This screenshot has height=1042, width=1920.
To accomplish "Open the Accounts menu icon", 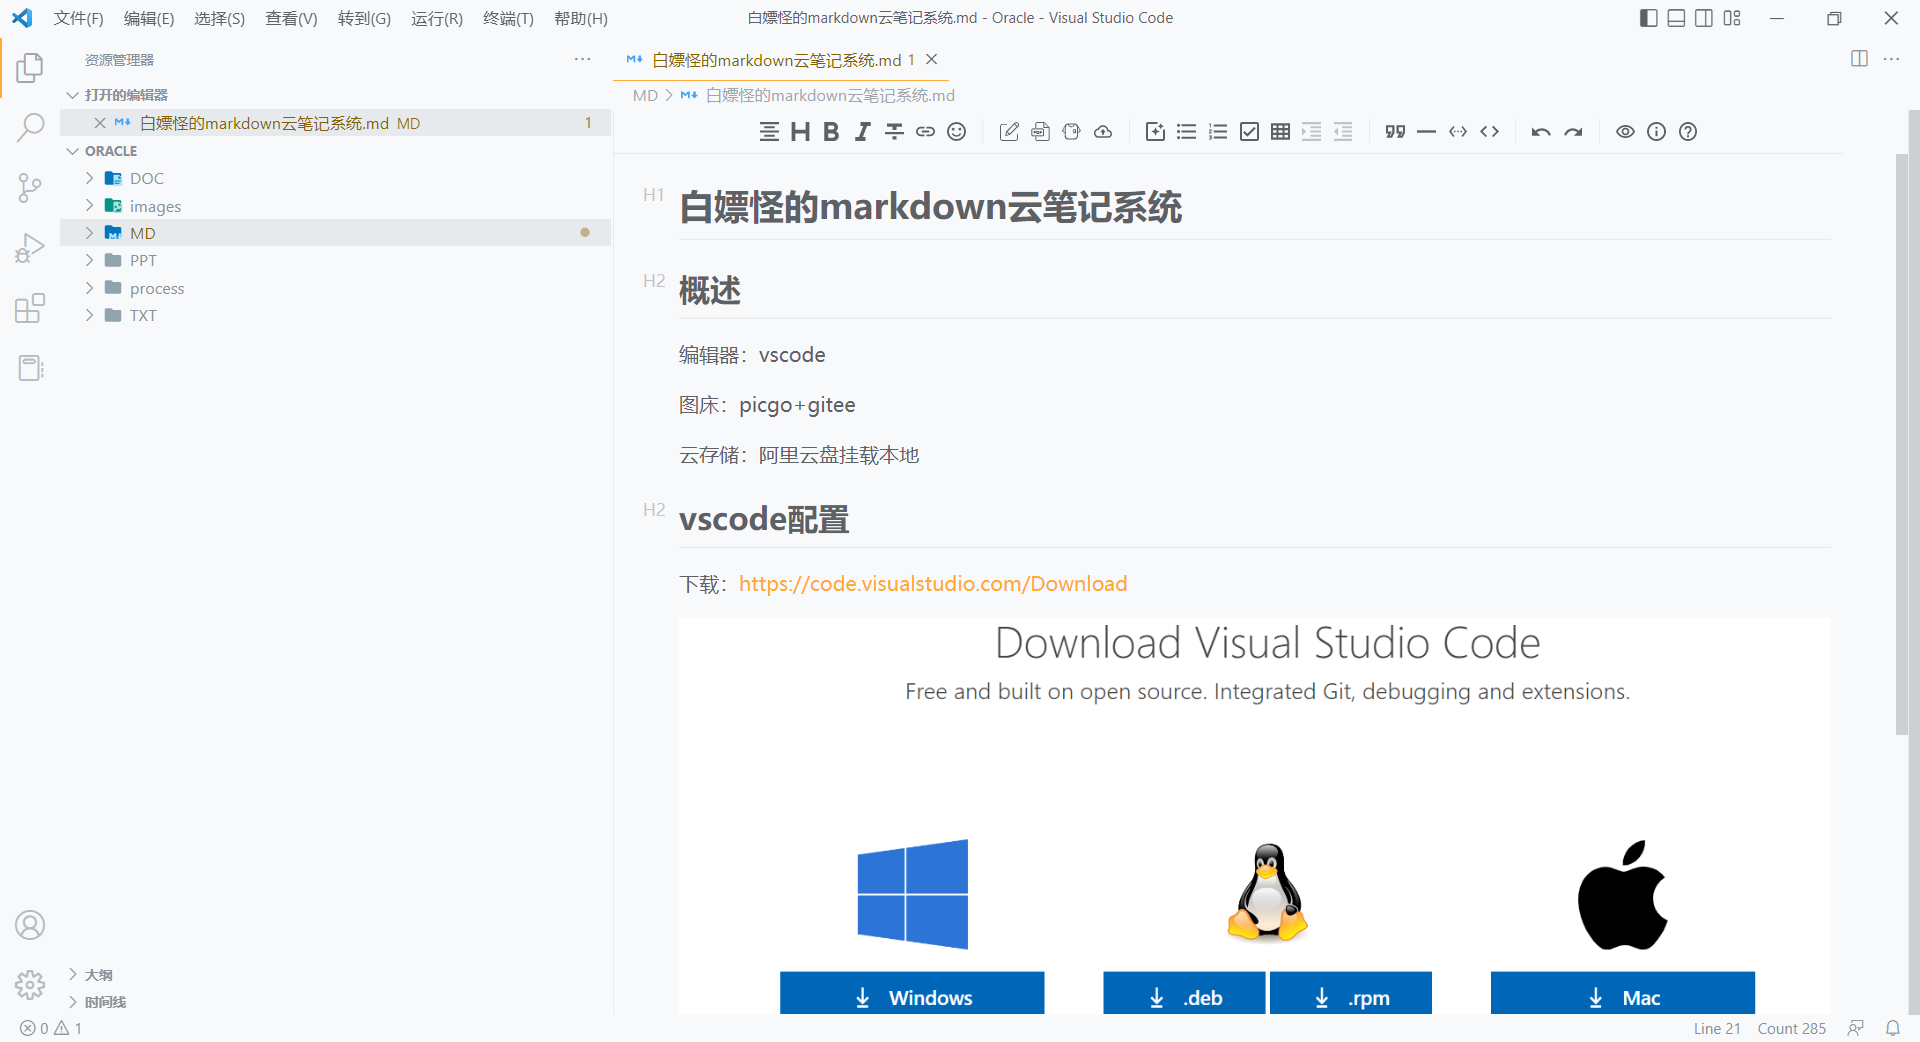I will pyautogui.click(x=30, y=925).
